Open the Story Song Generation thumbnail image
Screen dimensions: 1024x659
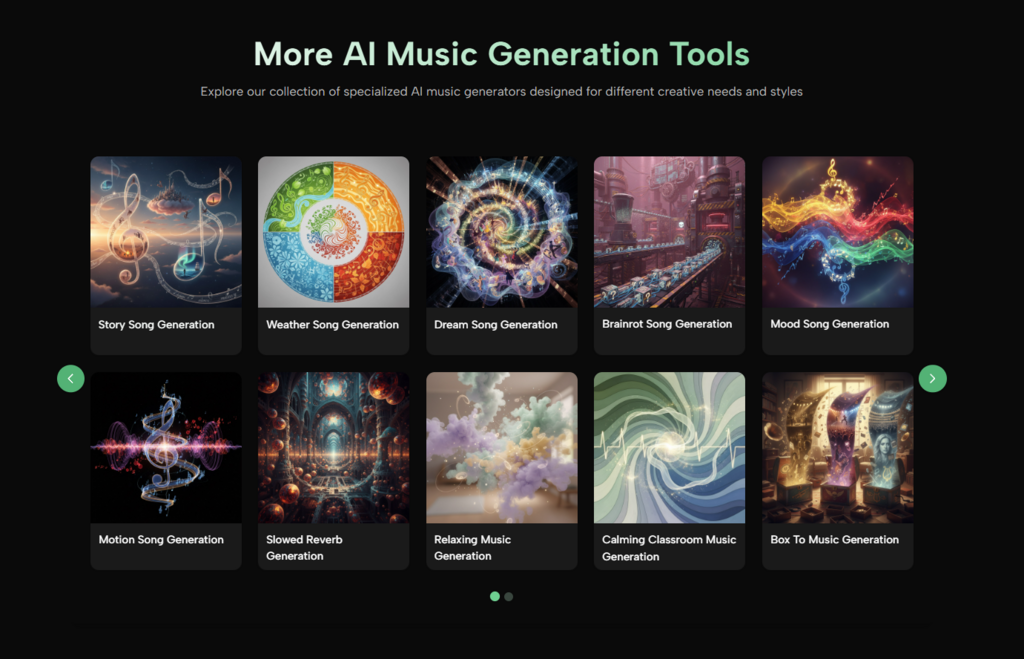pos(166,231)
